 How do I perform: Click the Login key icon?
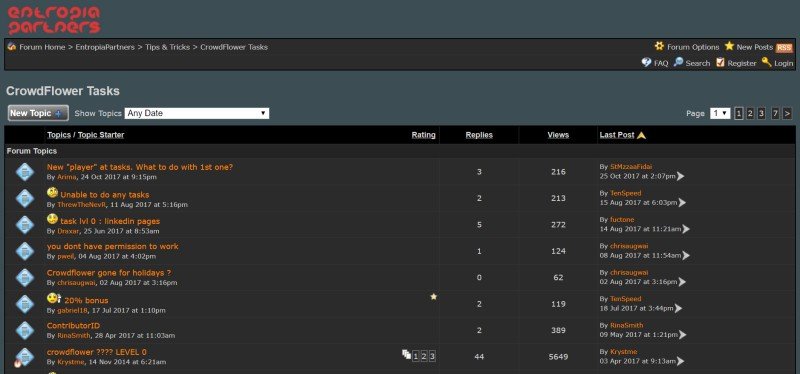tap(766, 62)
